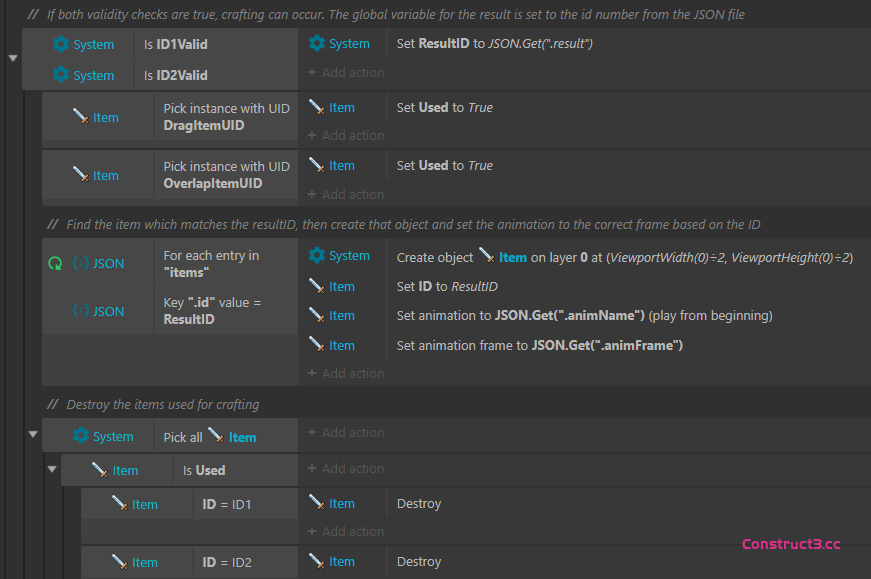Click the green loop icon on For each entry
This screenshot has width=871, height=579.
55,263
